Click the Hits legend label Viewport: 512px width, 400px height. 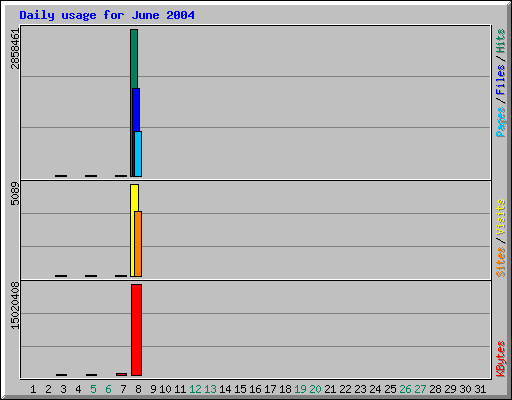click(x=500, y=41)
